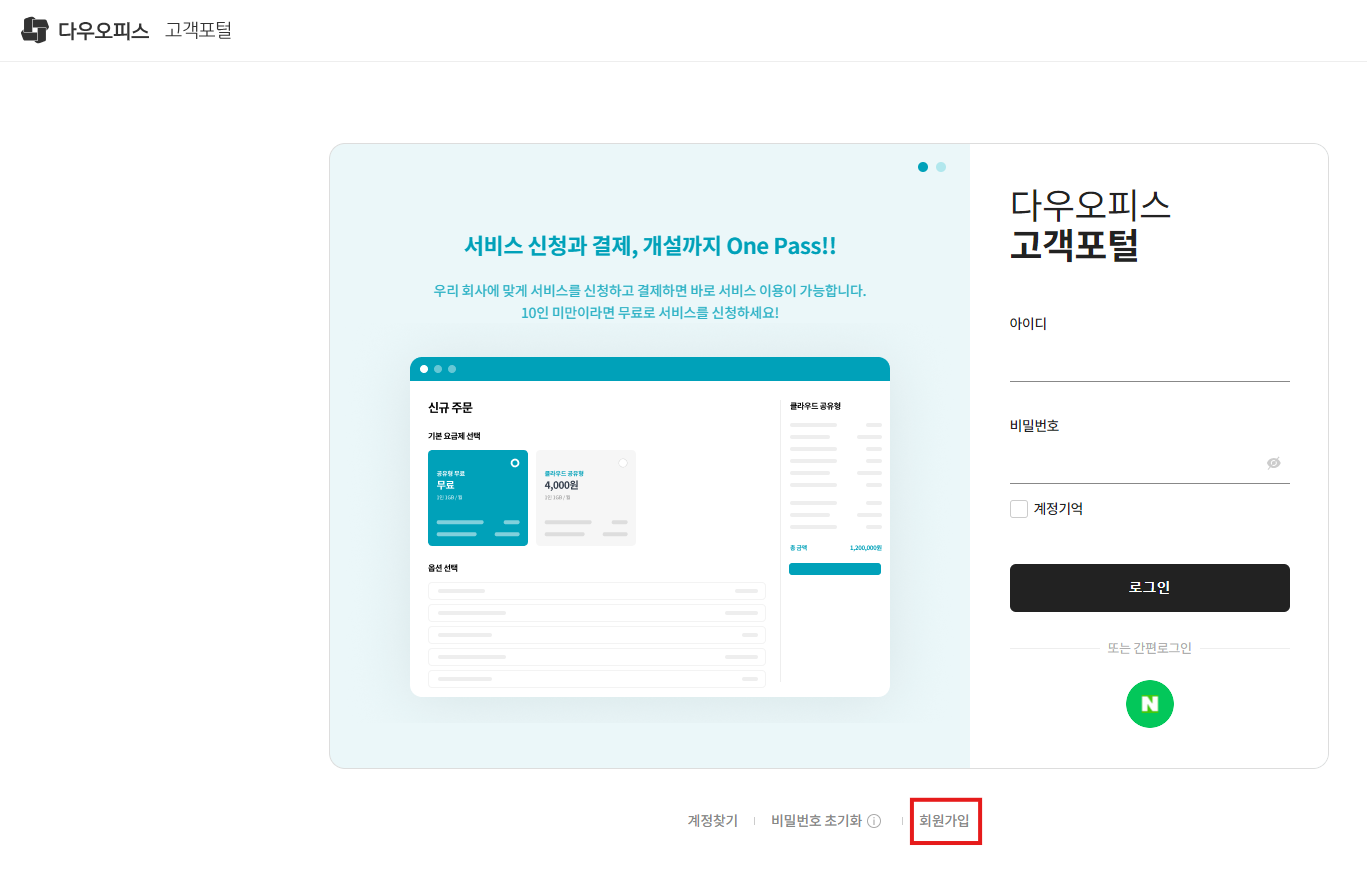Screen dimensions: 1367x873
Task: Click the info icon beside 비밀번호 초기화
Action: (874, 821)
